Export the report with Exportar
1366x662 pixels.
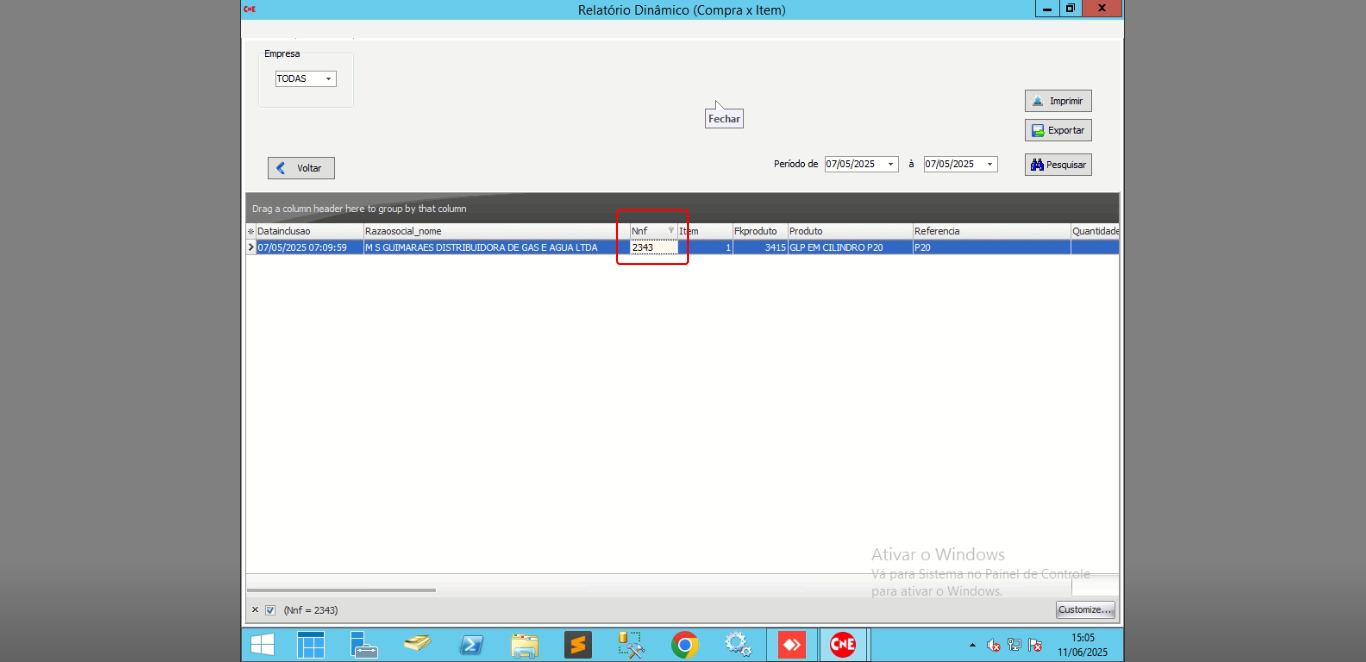coord(1058,130)
